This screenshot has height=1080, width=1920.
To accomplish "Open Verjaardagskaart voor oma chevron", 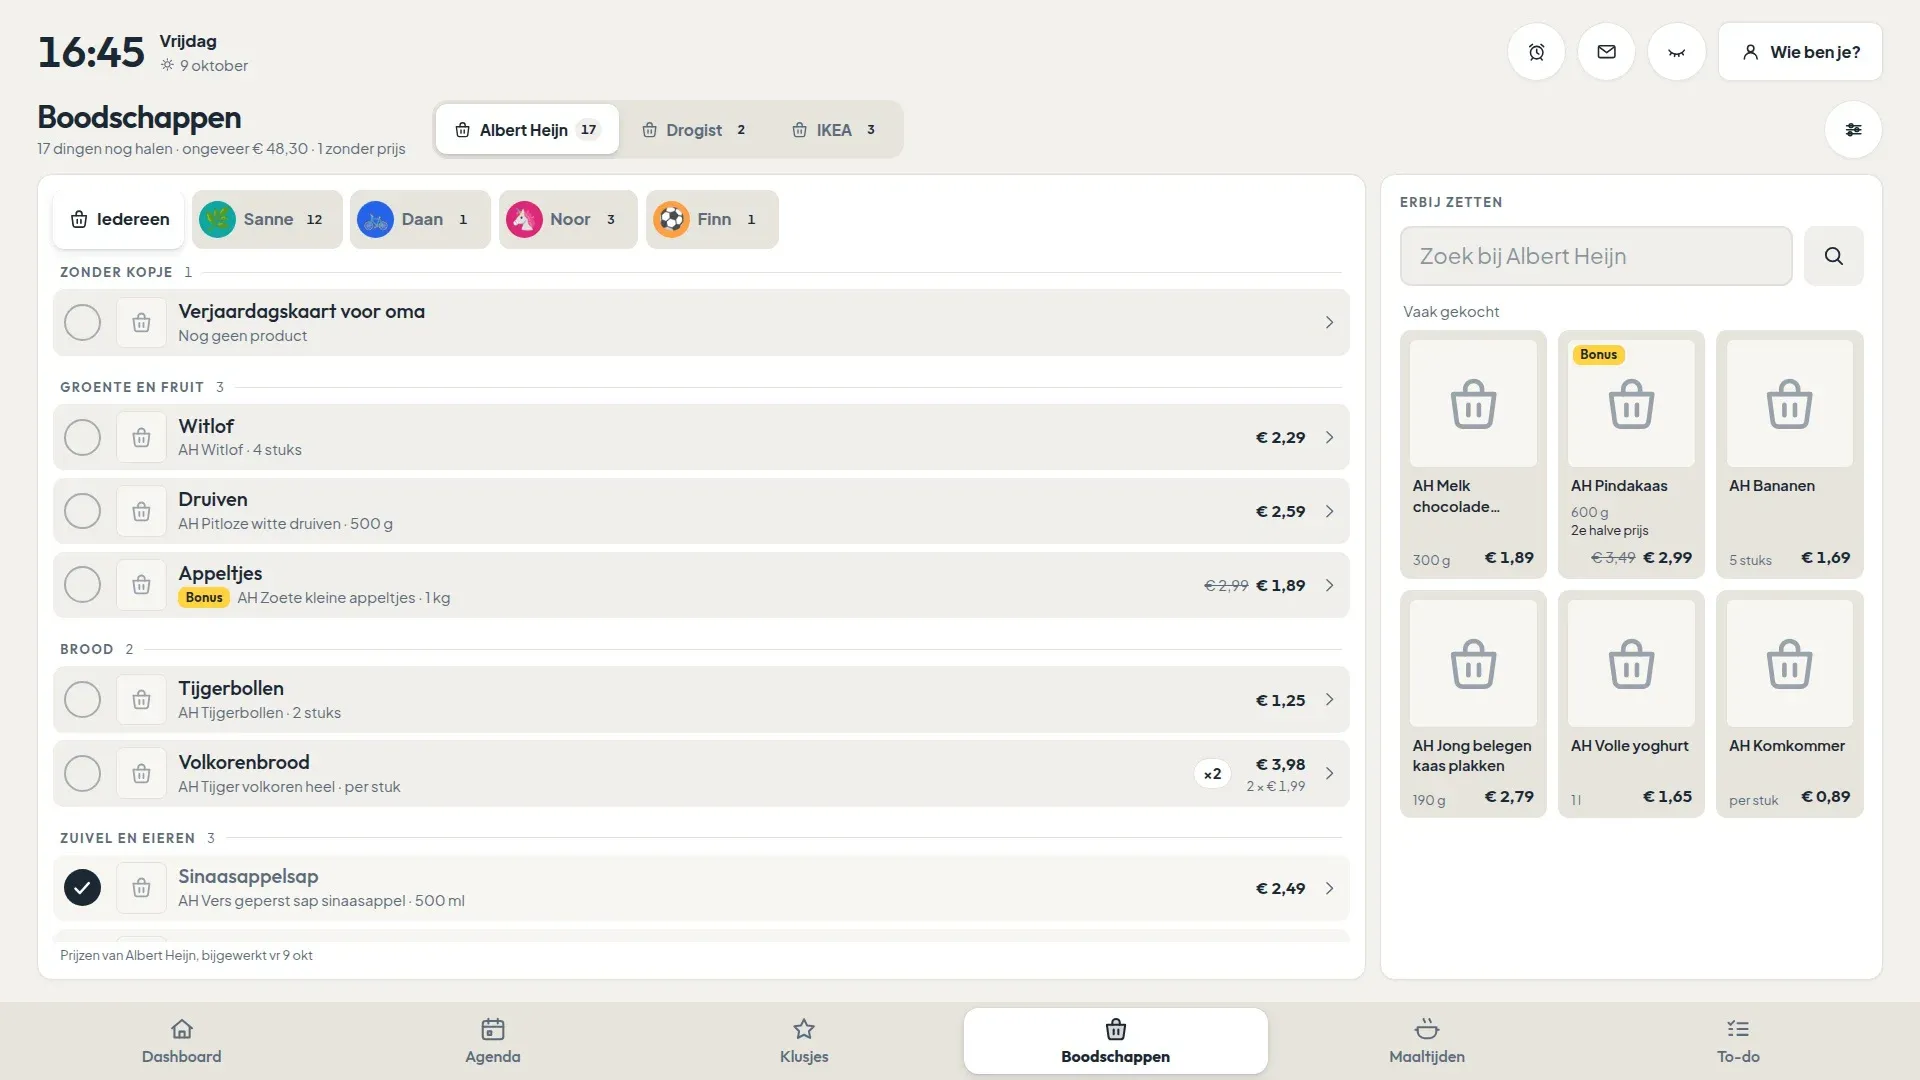I will coord(1329,323).
